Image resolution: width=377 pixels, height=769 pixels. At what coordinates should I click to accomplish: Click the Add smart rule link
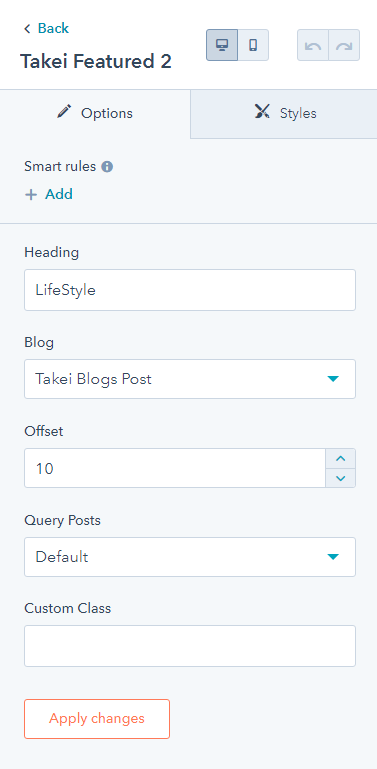pos(59,194)
